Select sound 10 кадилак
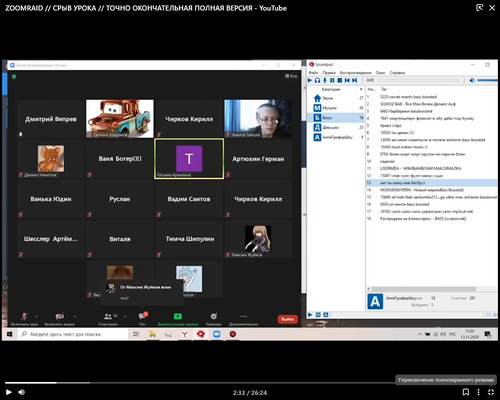The height and width of the screenshot is (400, 500). point(432,161)
